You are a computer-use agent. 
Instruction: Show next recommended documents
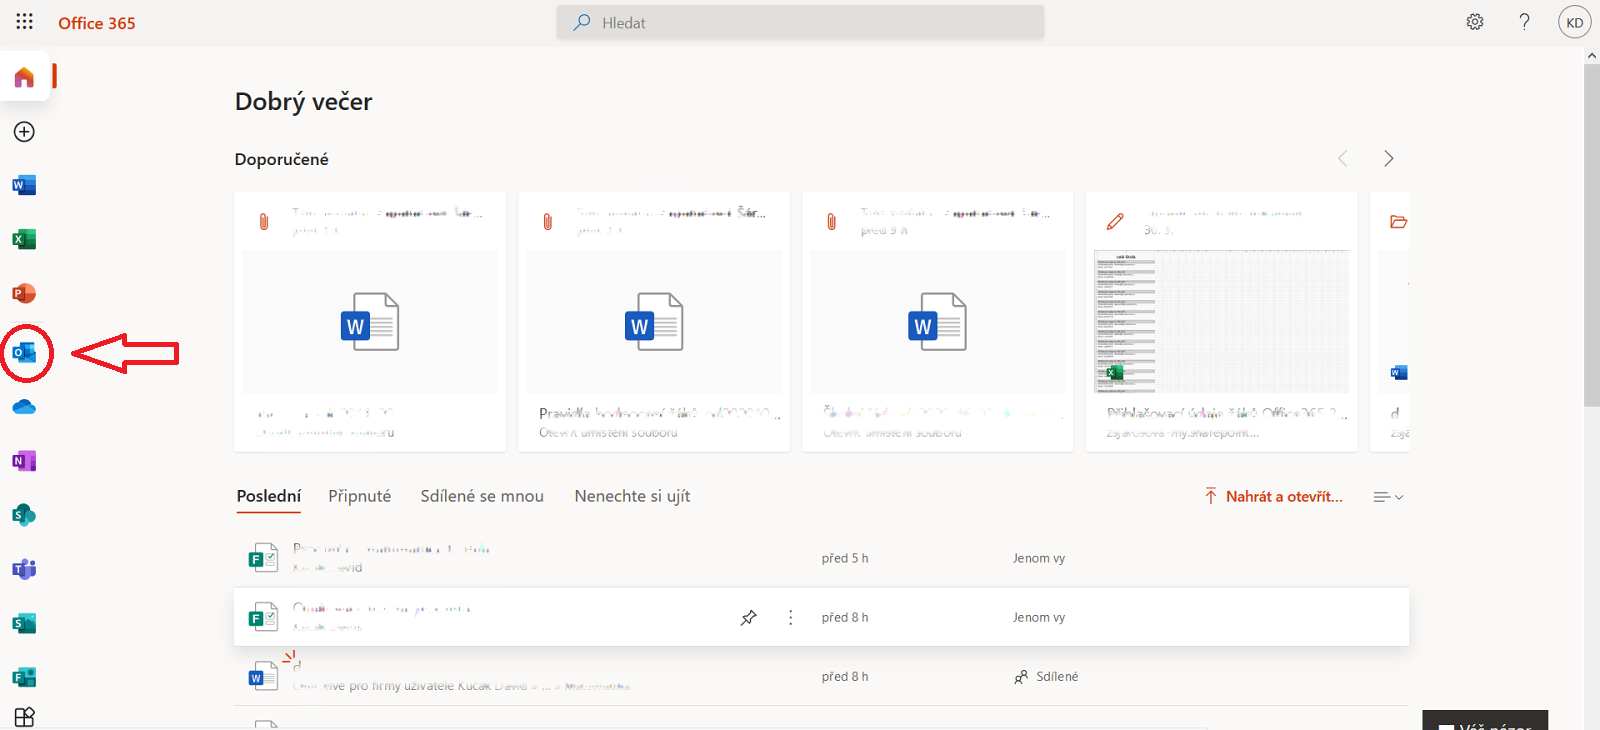[x=1388, y=158]
